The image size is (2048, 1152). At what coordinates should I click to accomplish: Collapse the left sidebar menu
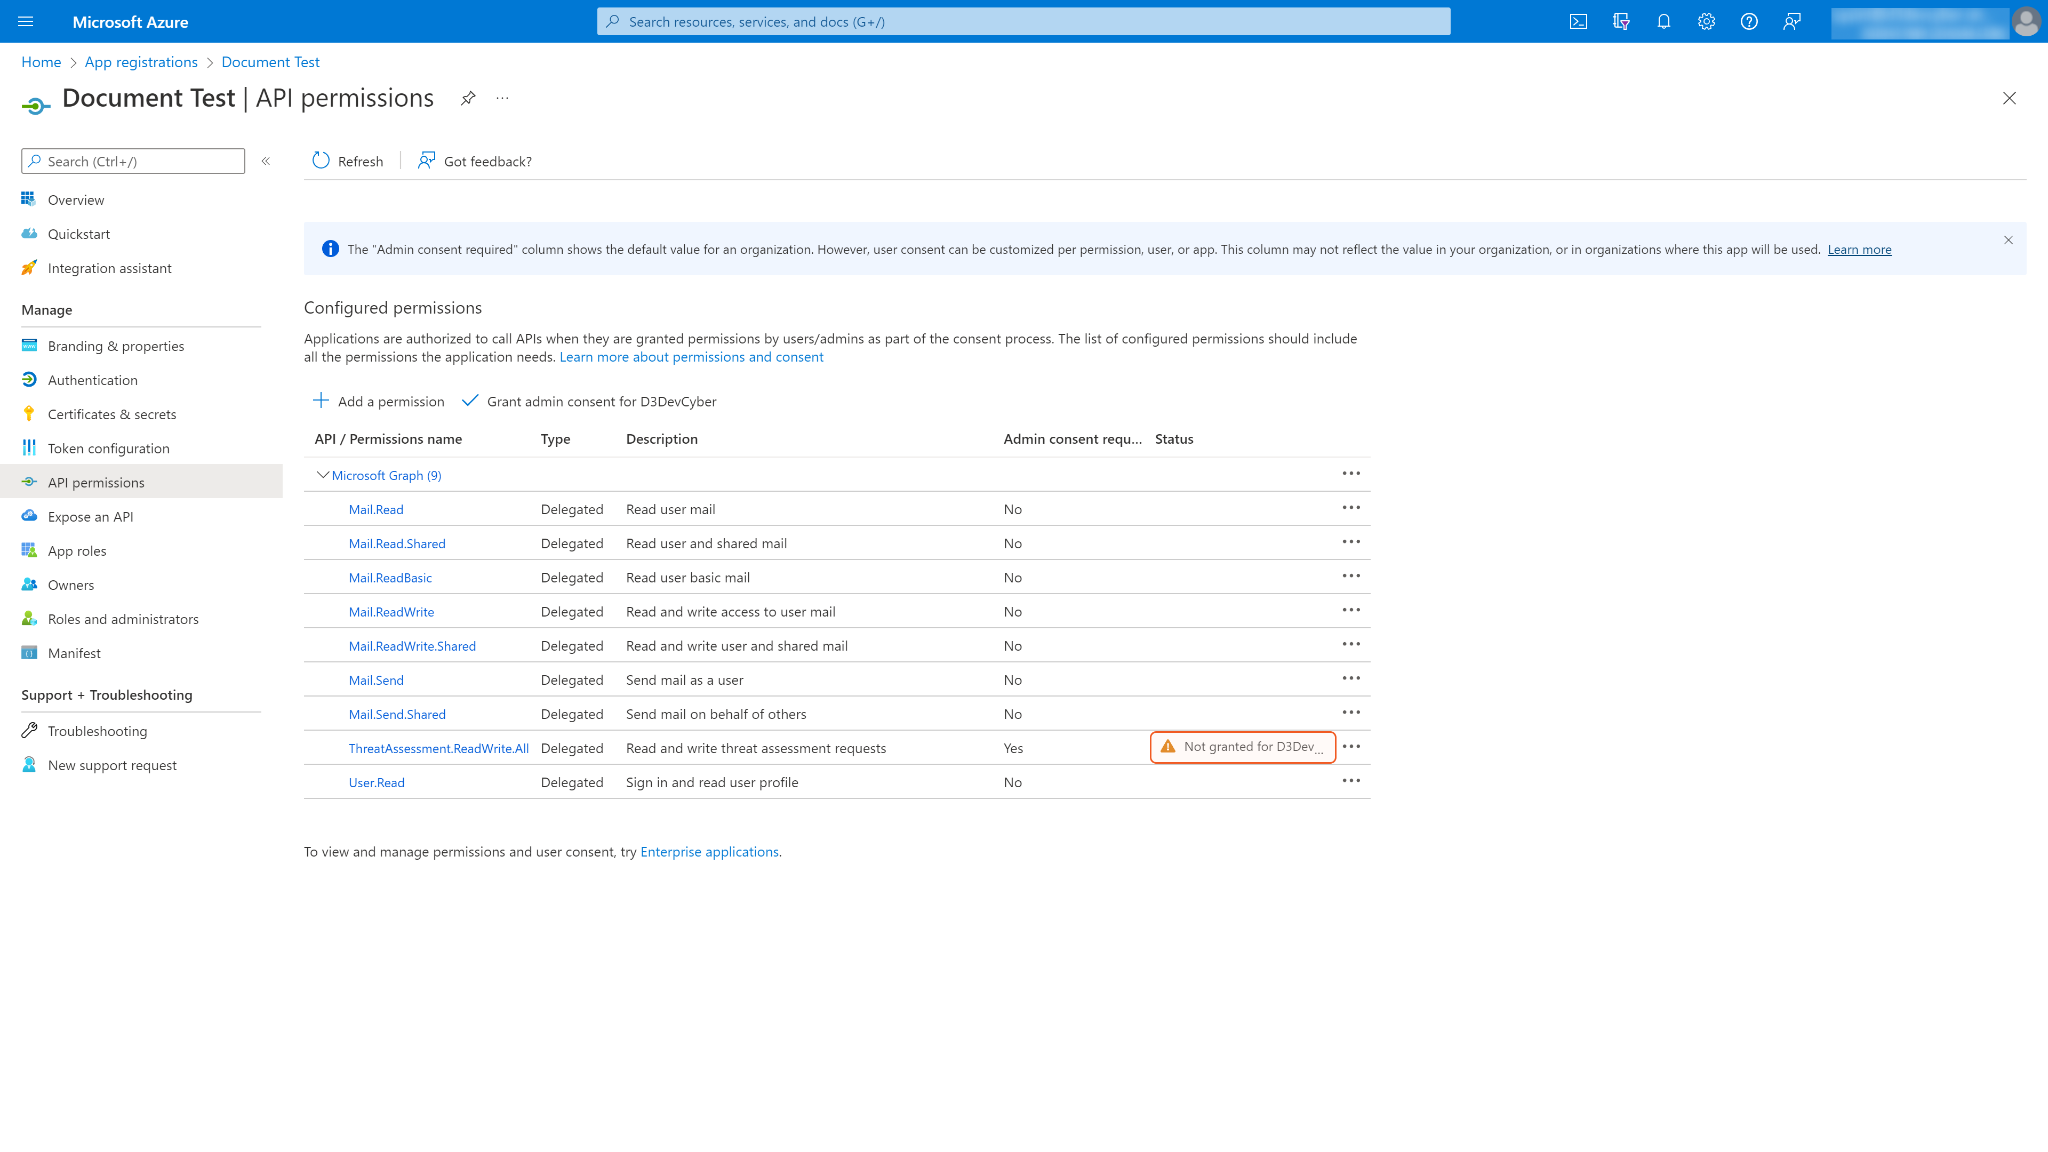pyautogui.click(x=266, y=161)
